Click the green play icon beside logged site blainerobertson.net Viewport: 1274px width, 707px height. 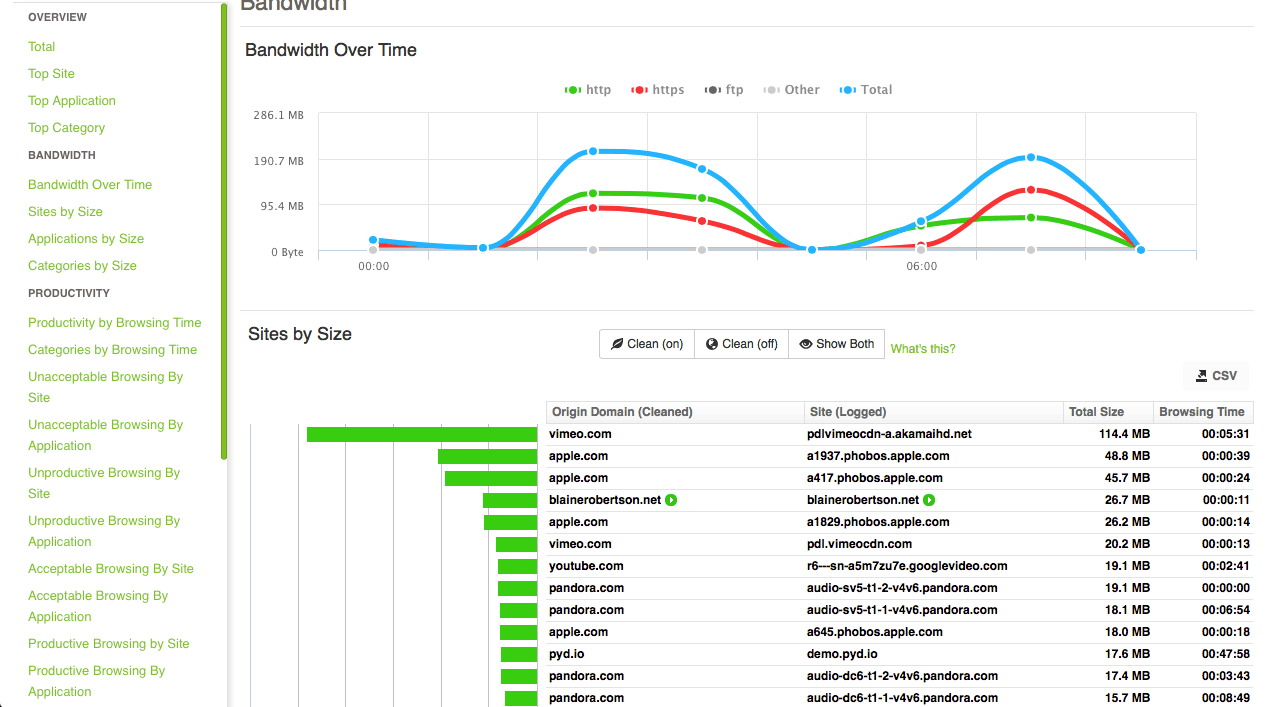pyautogui.click(x=930, y=500)
